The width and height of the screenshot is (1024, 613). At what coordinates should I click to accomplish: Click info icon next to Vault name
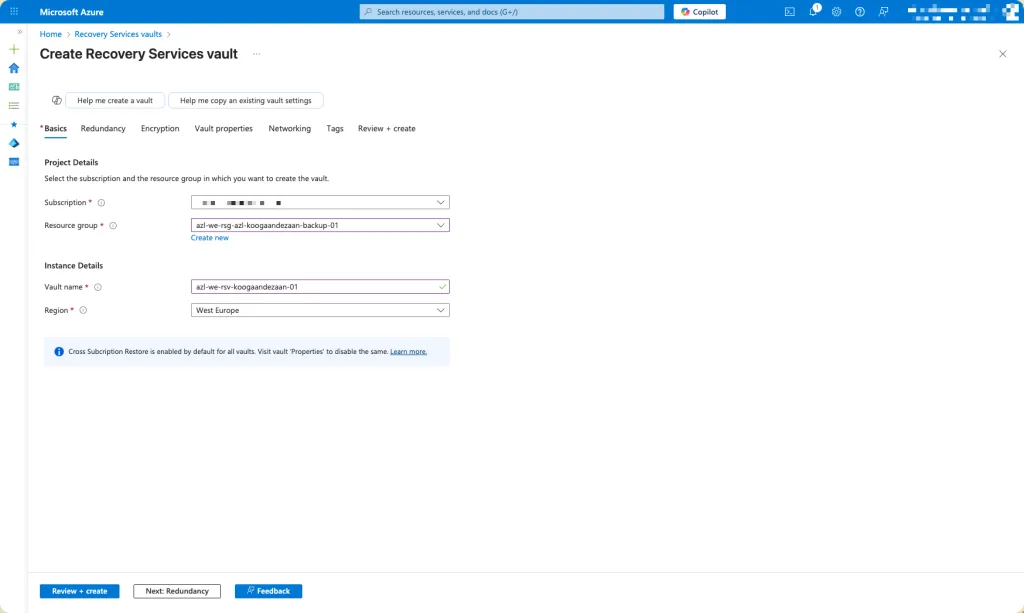(98, 287)
